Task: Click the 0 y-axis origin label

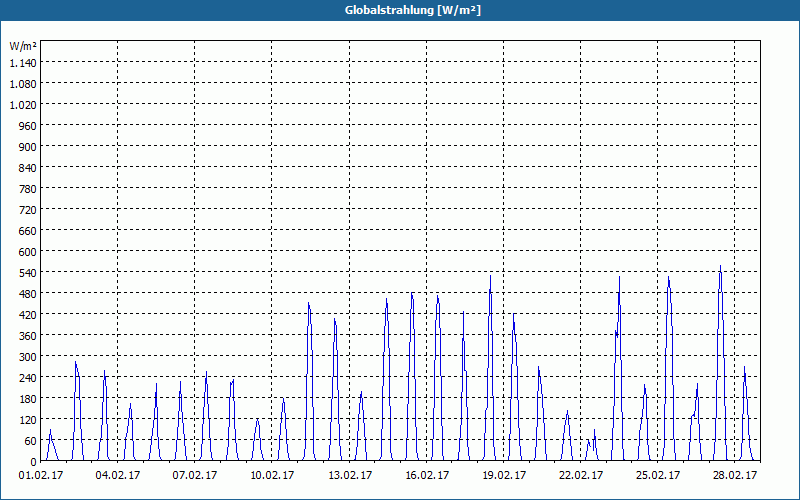Action: pos(34,462)
